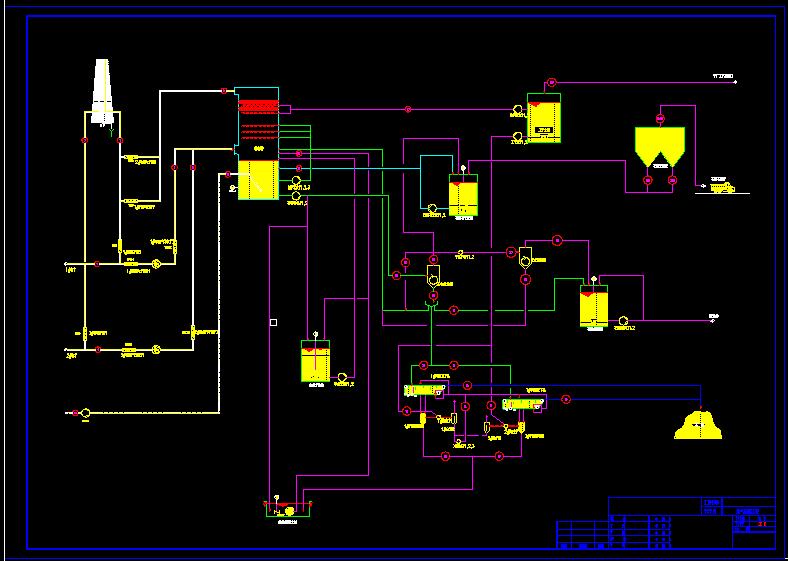This screenshot has width=788, height=561.
Task: Select the red spray layers in absorber tower
Action: [256, 105]
